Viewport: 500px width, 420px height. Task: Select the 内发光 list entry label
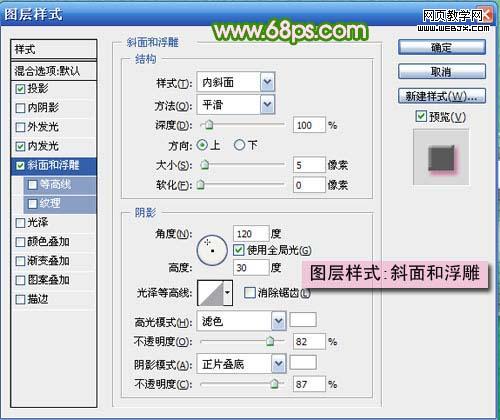click(x=43, y=146)
